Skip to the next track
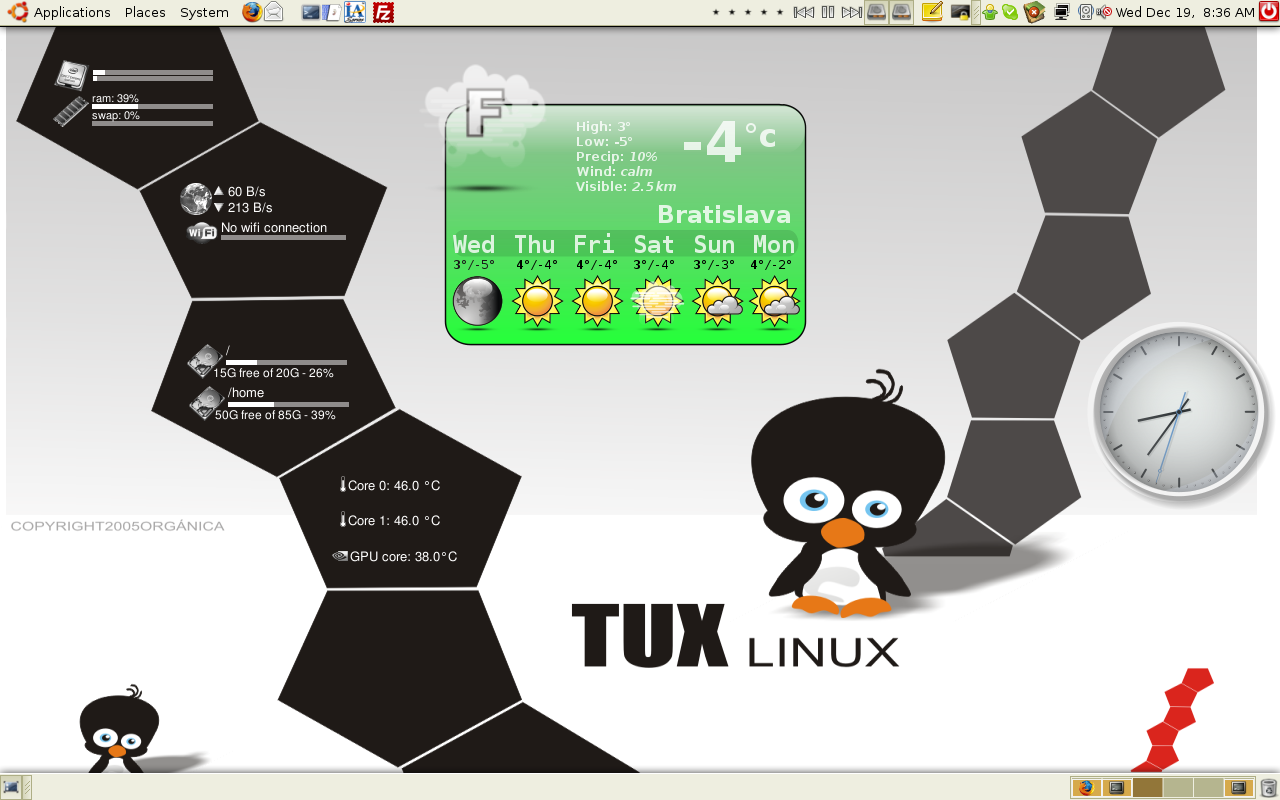This screenshot has width=1280, height=800. [x=851, y=12]
